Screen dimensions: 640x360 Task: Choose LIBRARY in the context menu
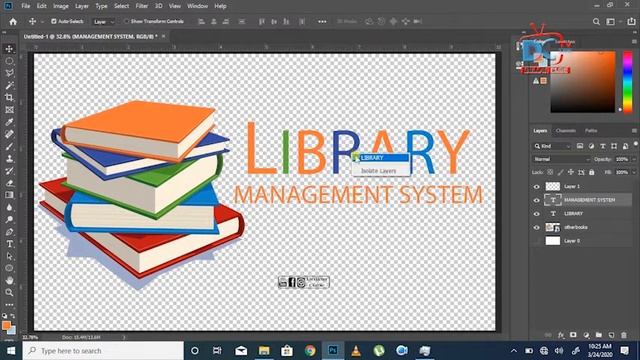tap(380, 158)
